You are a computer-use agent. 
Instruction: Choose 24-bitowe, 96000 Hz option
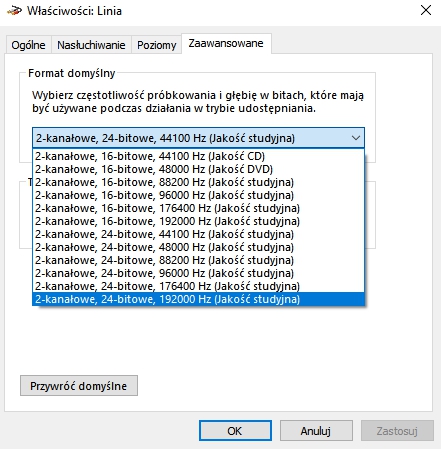pyautogui.click(x=198, y=273)
